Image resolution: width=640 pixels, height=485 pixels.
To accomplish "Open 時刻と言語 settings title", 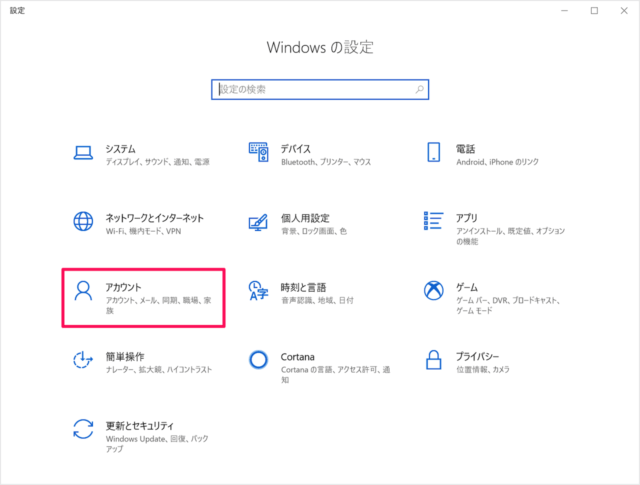I will [303, 287].
